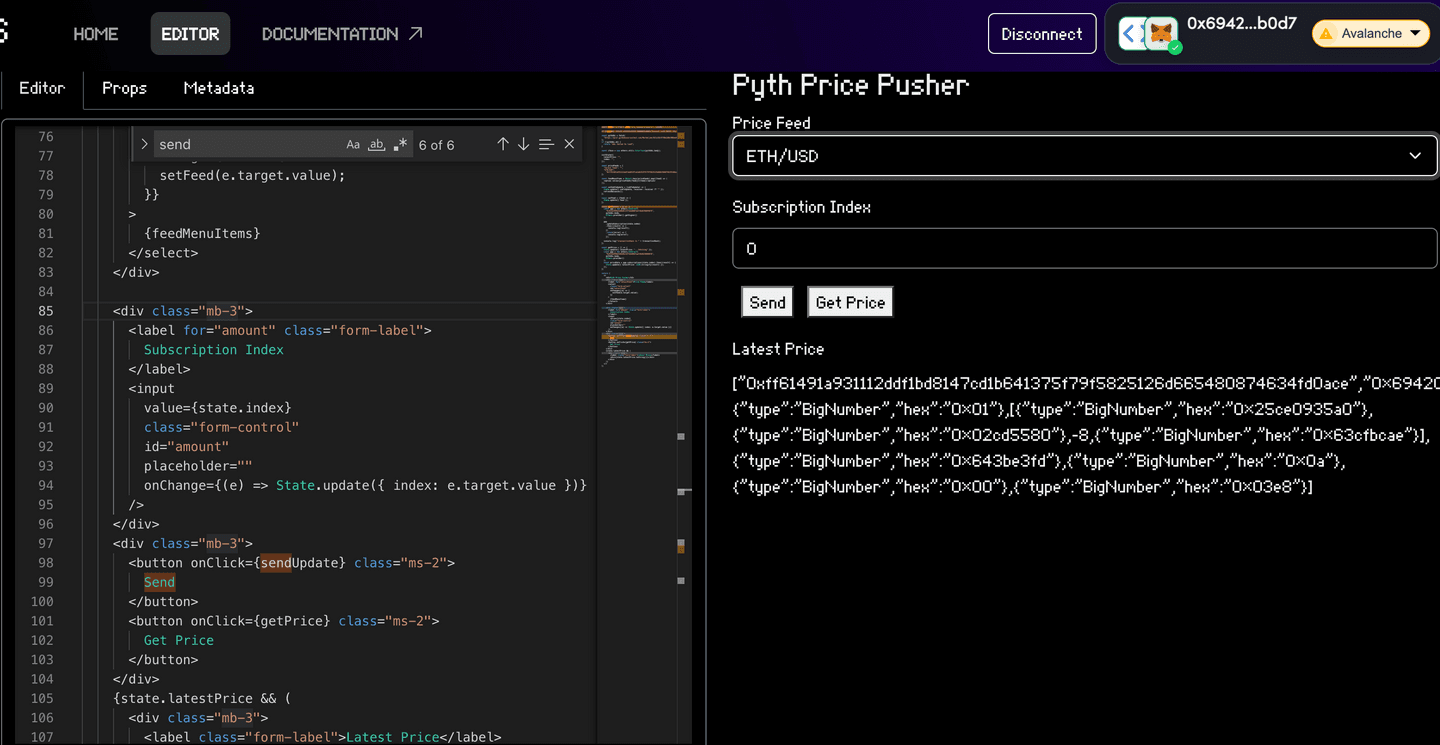The height and width of the screenshot is (745, 1440).
Task: Click the wallet address 0x6942...b0d7
Action: [1241, 24]
